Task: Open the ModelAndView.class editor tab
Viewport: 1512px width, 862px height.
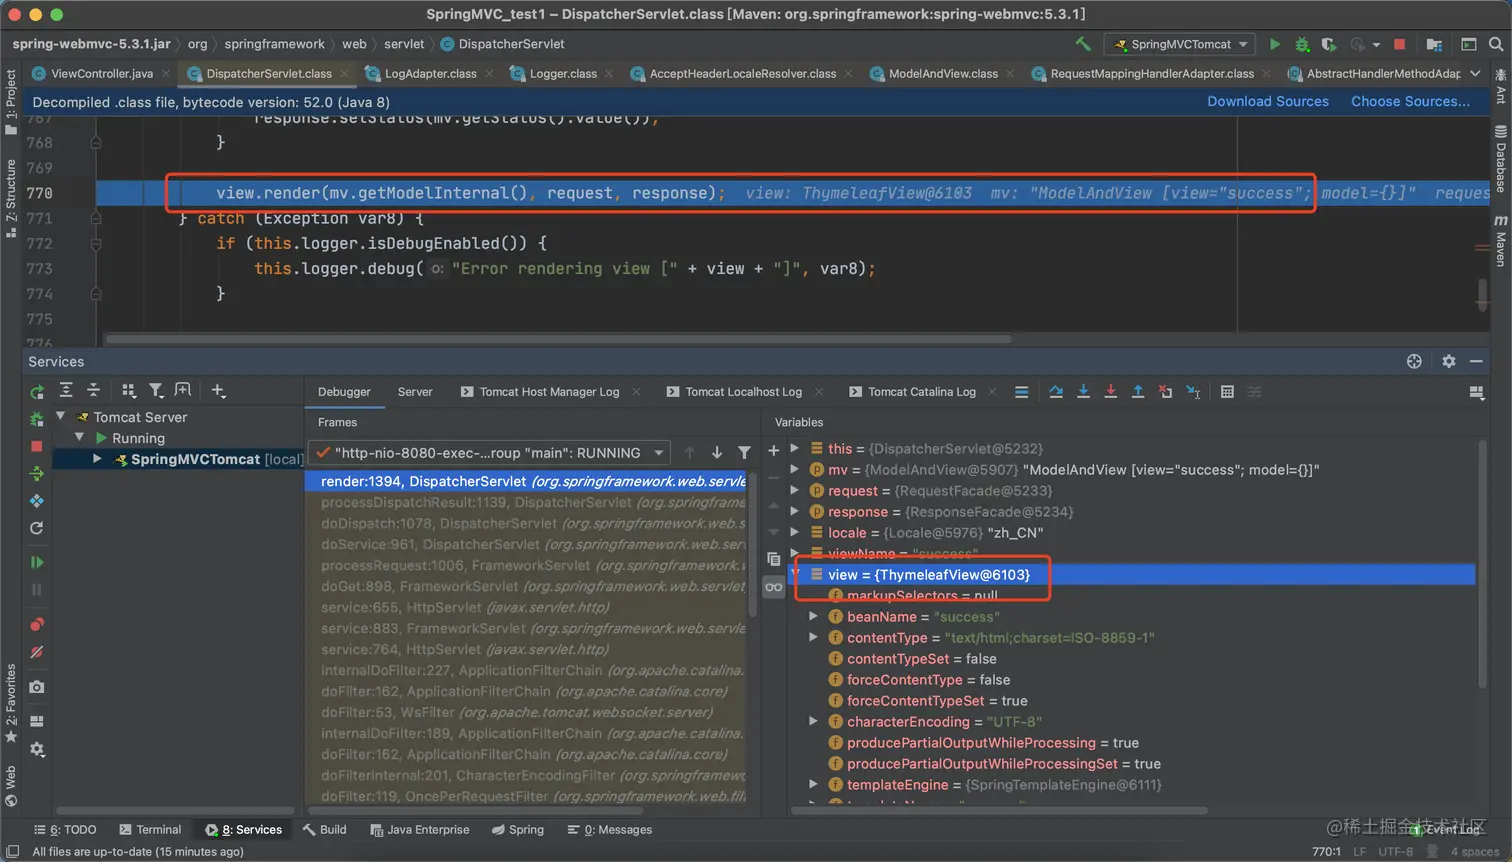Action: point(943,73)
